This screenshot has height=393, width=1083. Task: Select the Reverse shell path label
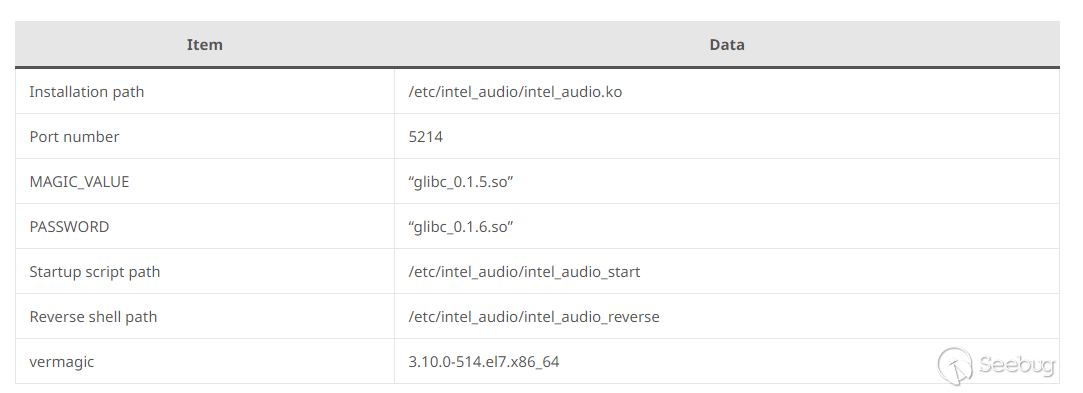[93, 317]
